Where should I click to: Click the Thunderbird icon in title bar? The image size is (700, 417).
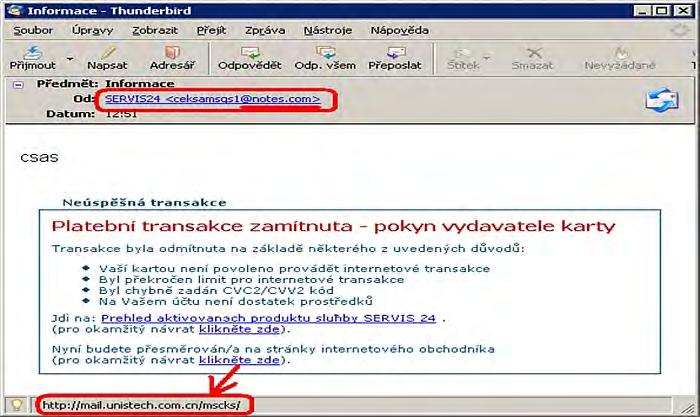coord(15,10)
